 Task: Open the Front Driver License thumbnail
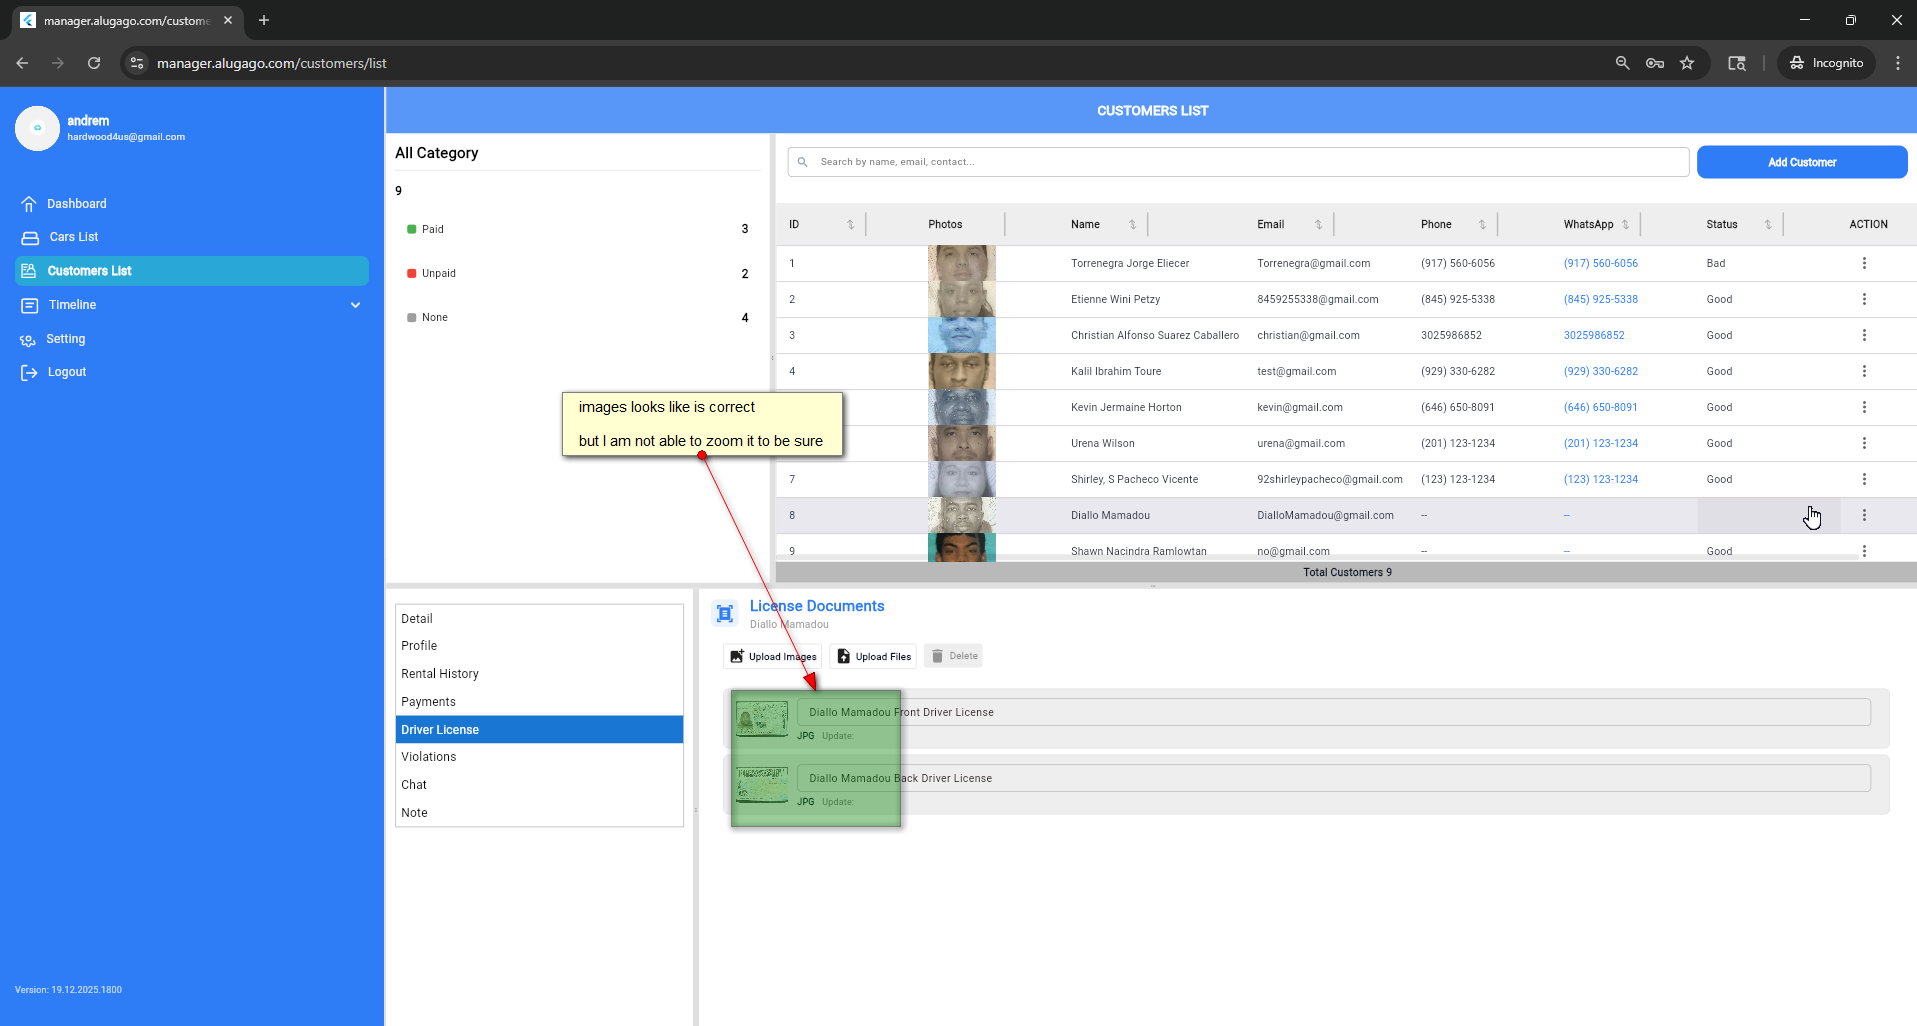[761, 719]
